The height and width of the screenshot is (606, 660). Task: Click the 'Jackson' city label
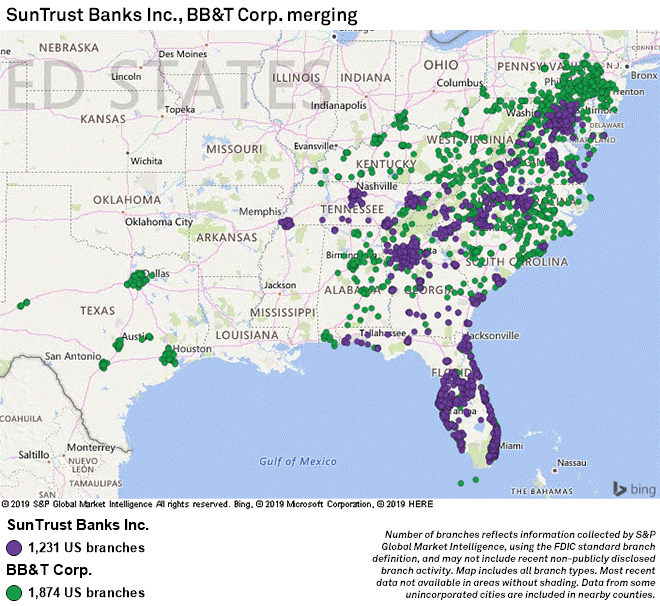point(280,285)
